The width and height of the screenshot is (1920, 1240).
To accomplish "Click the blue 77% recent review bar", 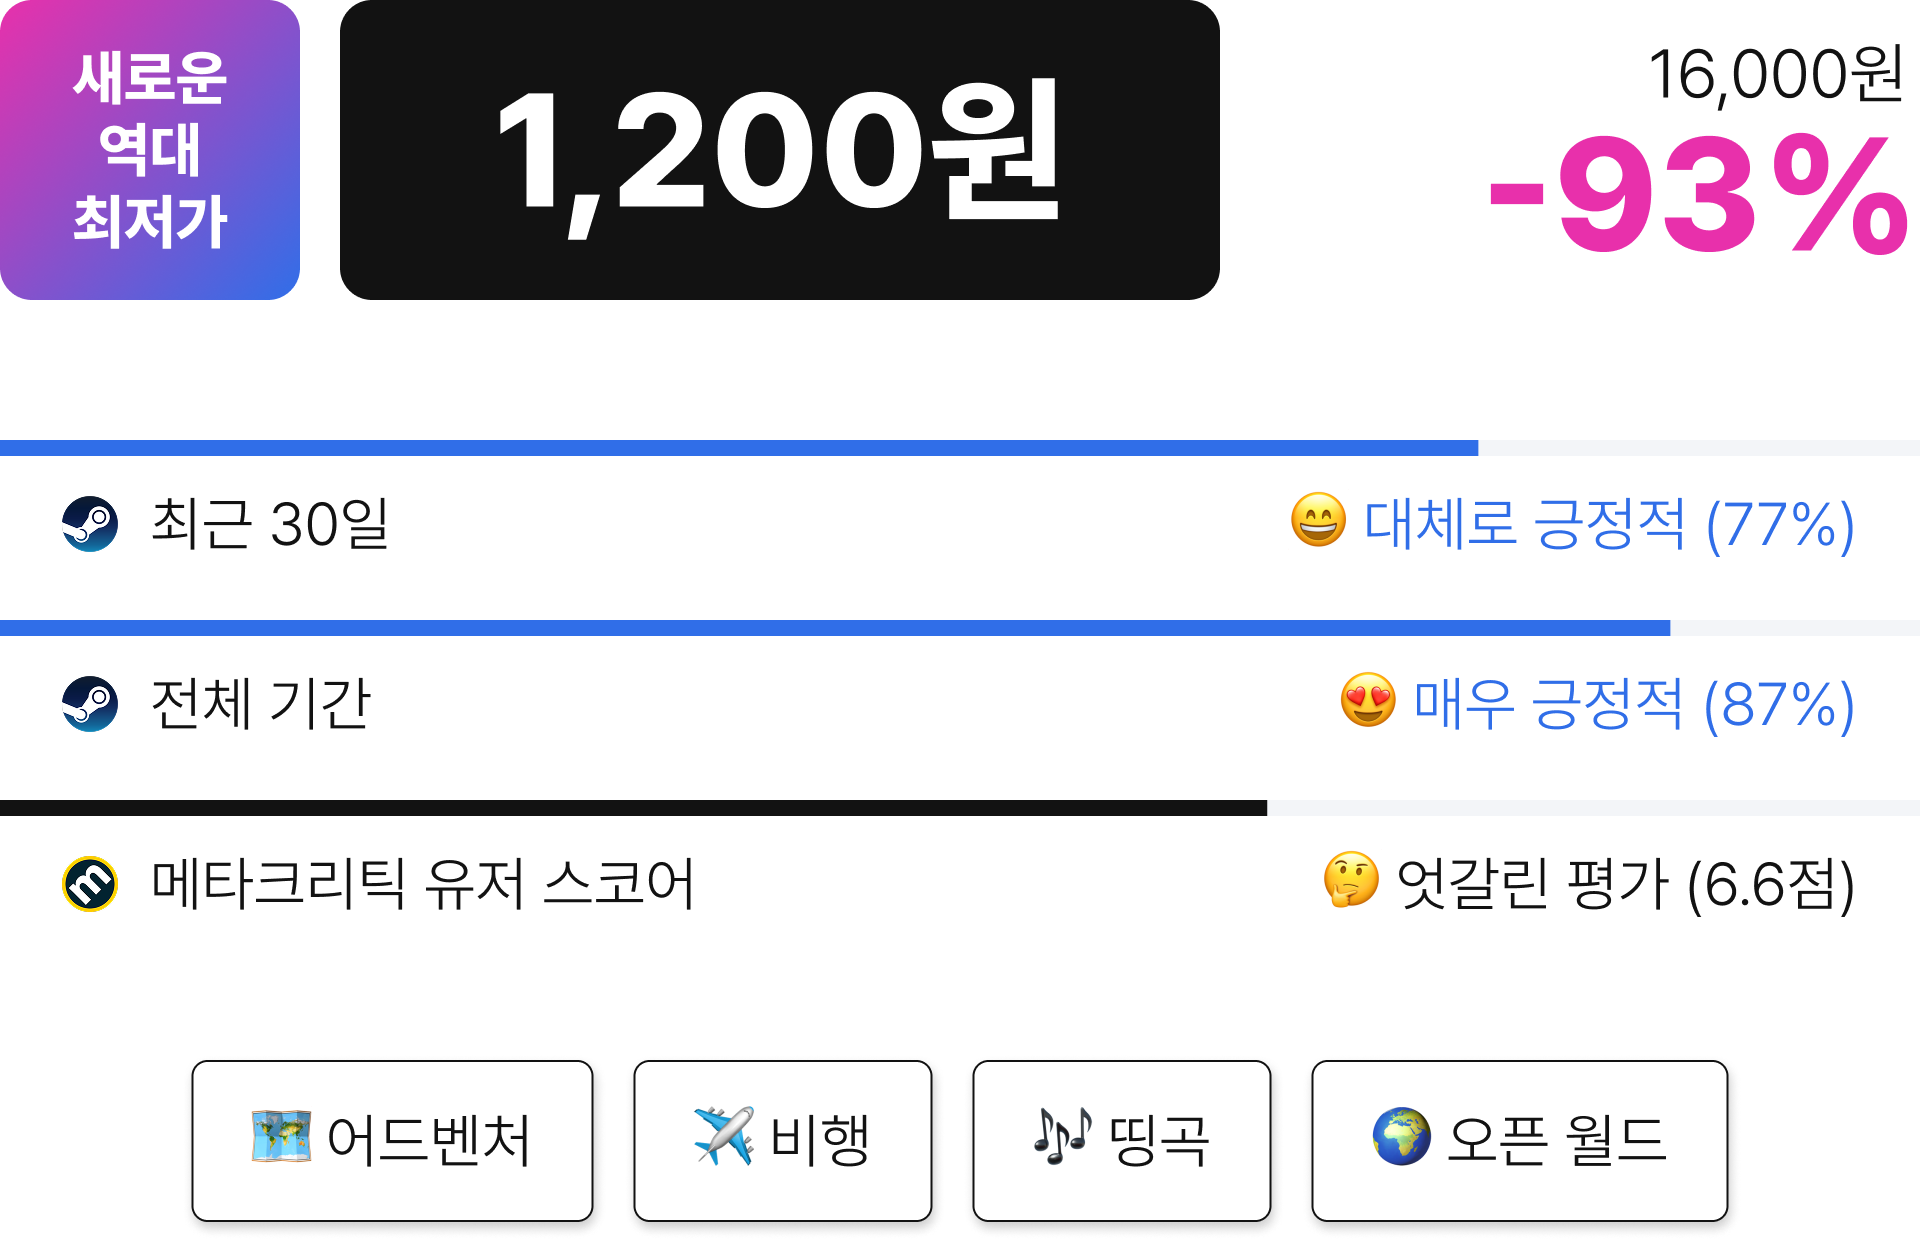I will pyautogui.click(x=739, y=448).
